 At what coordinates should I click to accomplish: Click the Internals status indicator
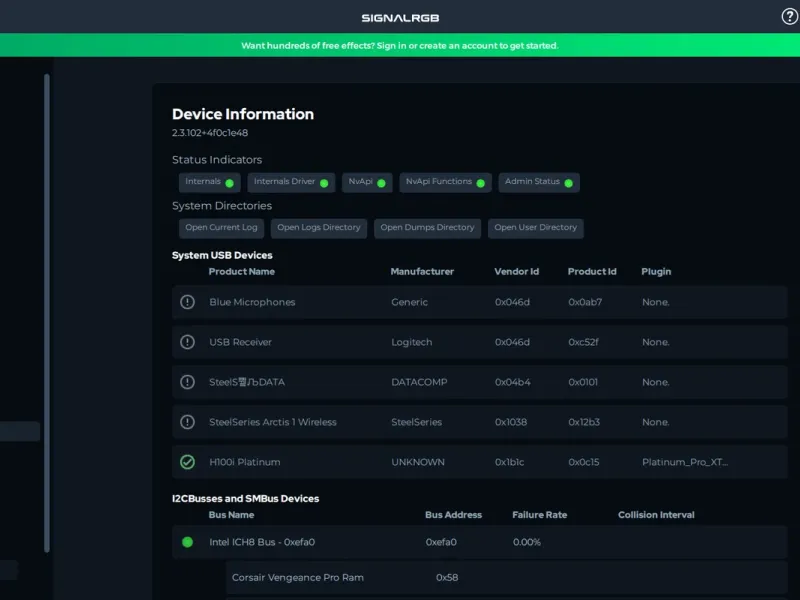pyautogui.click(x=210, y=182)
